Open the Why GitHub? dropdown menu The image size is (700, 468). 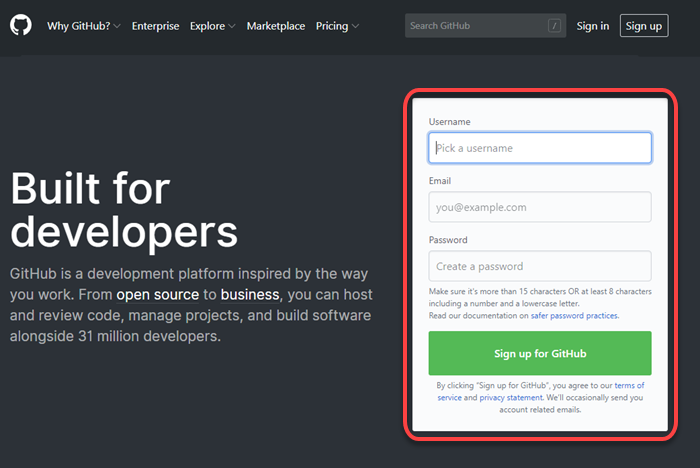(x=83, y=26)
